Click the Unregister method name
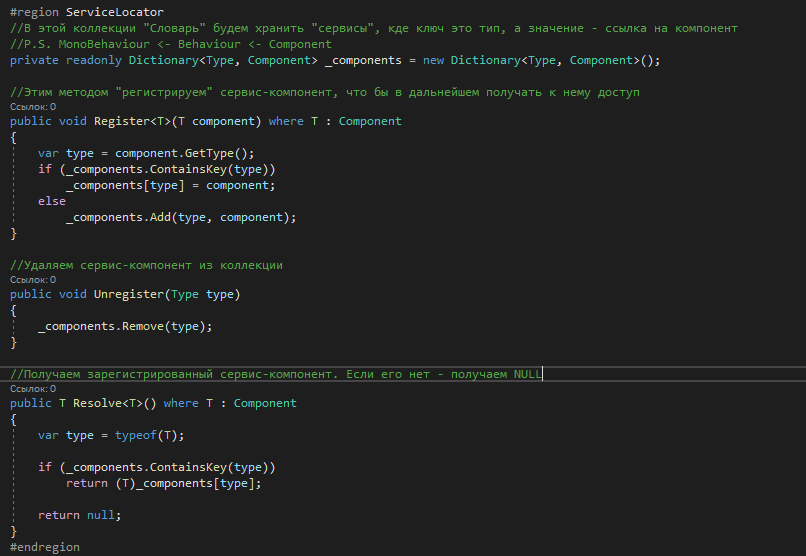Viewport: 806px width, 556px height. click(129, 294)
